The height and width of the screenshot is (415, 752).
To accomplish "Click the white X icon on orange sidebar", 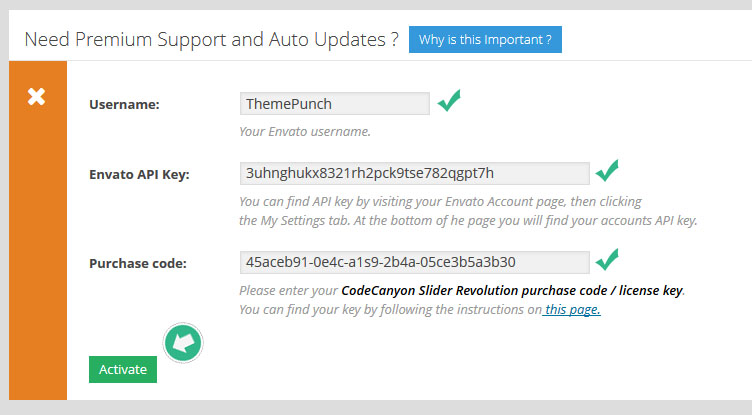I will point(36,97).
